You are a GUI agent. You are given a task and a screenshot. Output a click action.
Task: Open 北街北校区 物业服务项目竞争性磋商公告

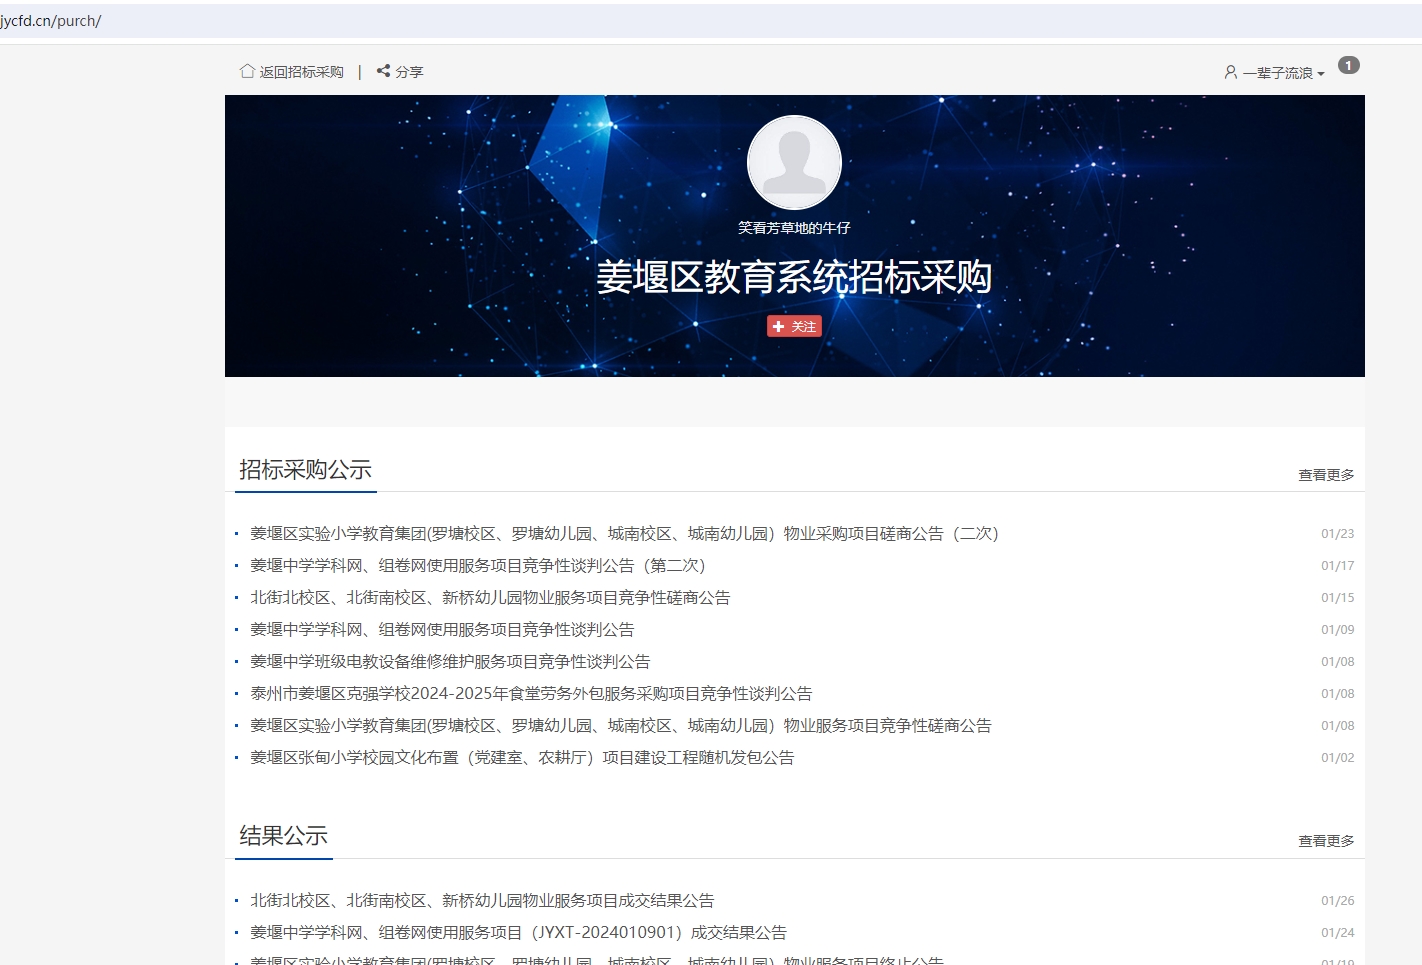[x=490, y=598]
